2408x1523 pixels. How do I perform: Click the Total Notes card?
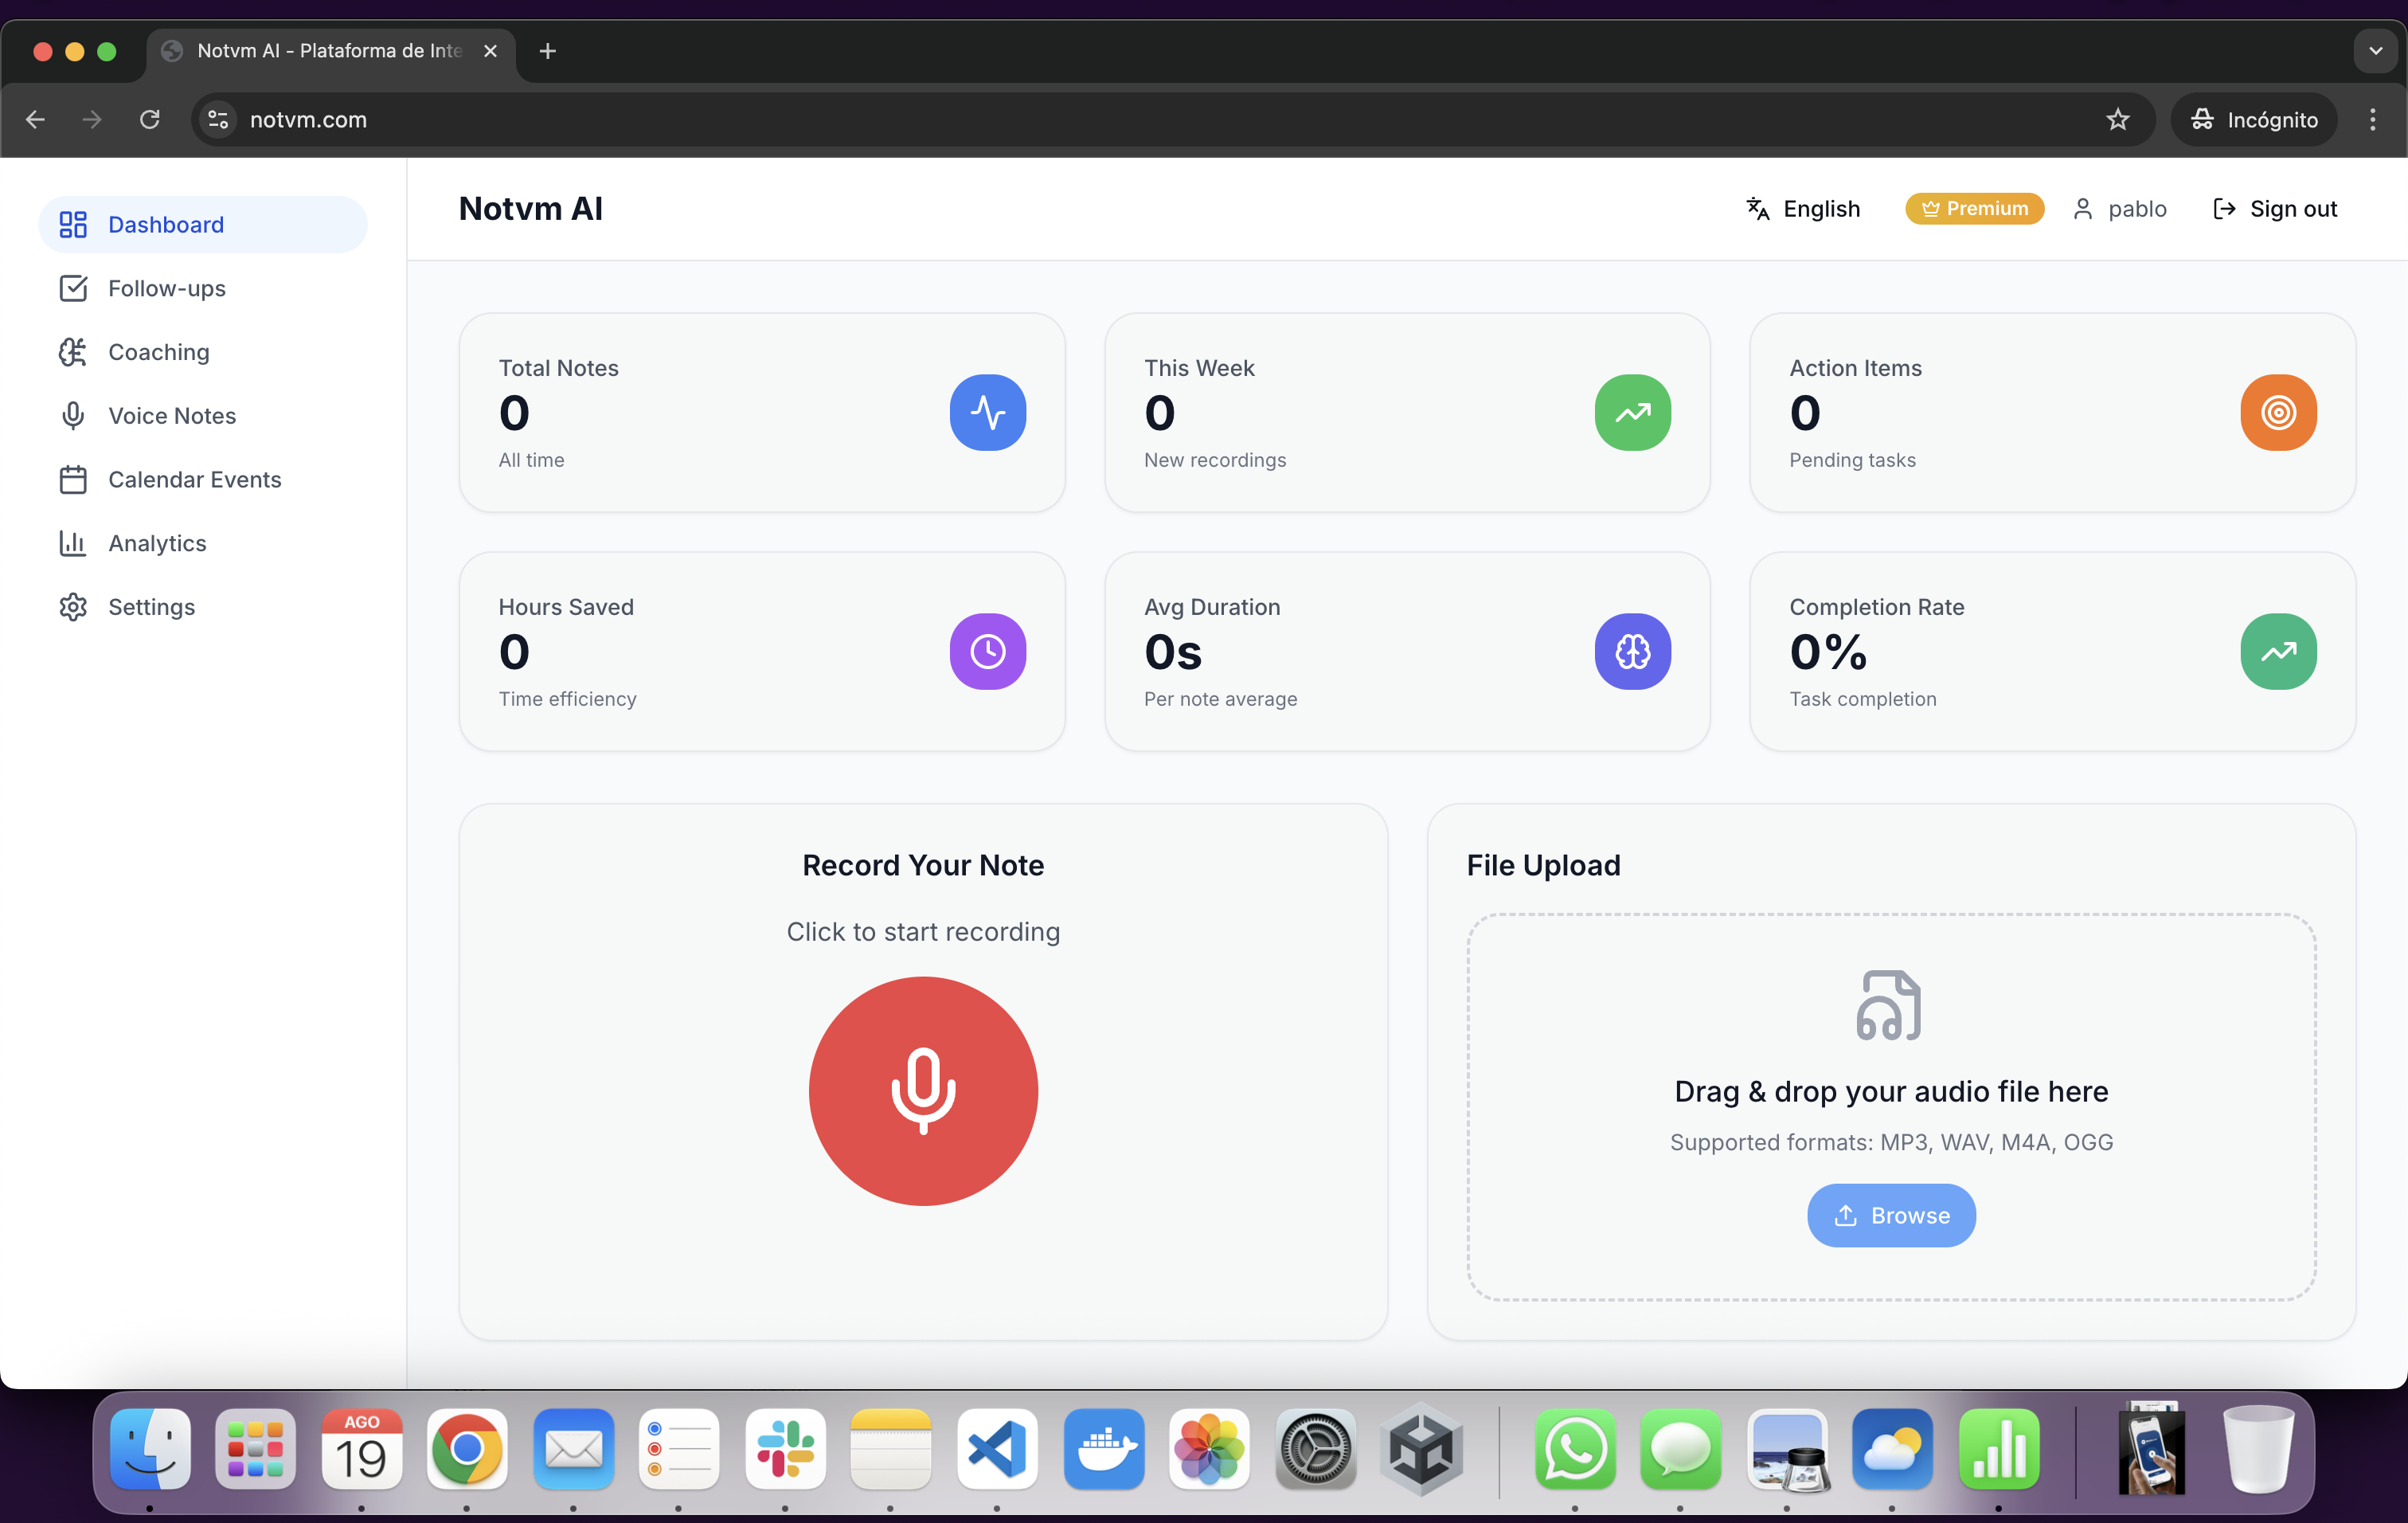pos(762,412)
